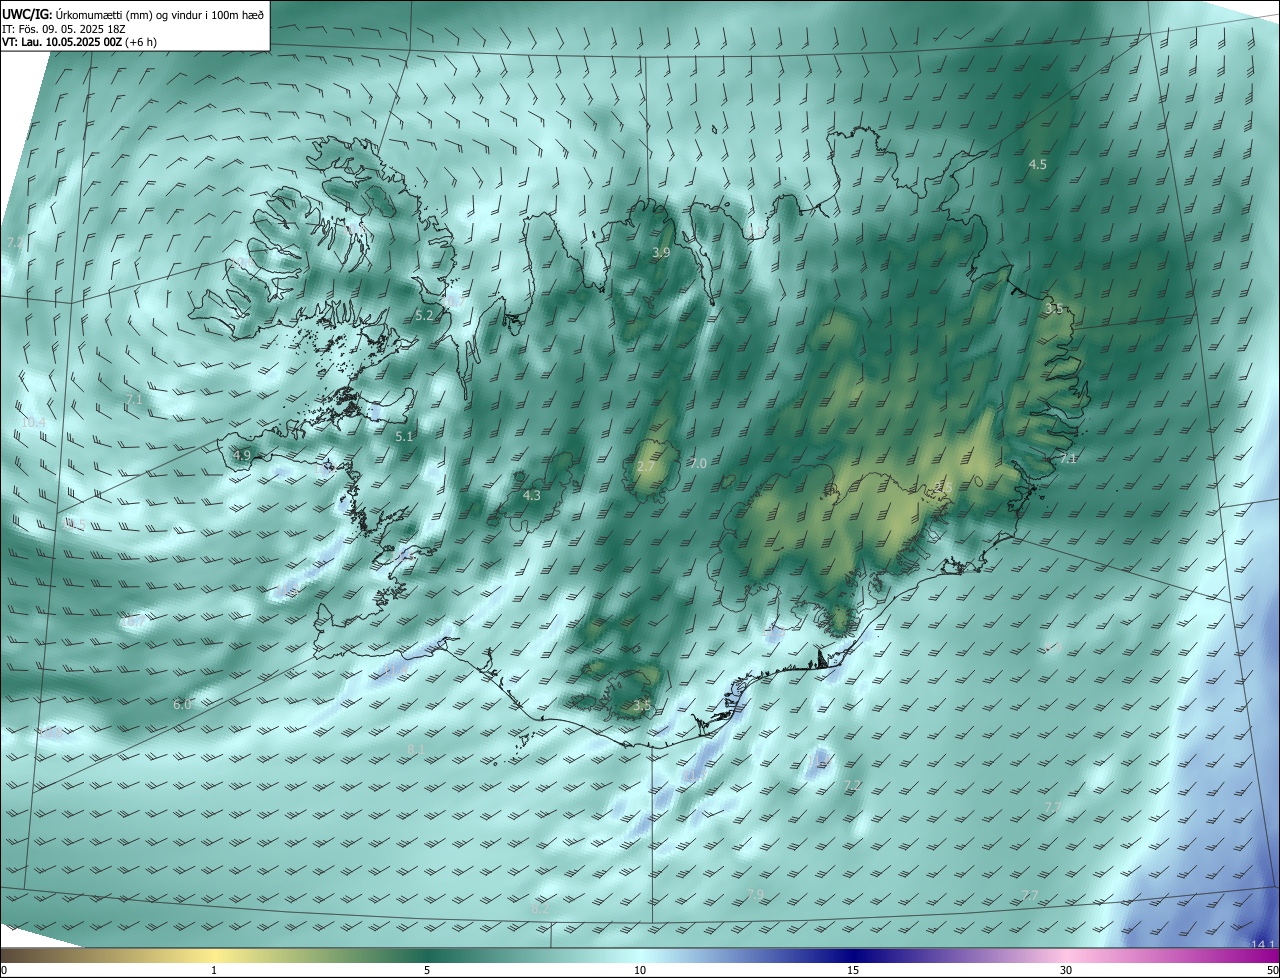Screen dimensions: 1280x978
Task: Click the 2.7 value on the central glacier
Action: pos(645,467)
